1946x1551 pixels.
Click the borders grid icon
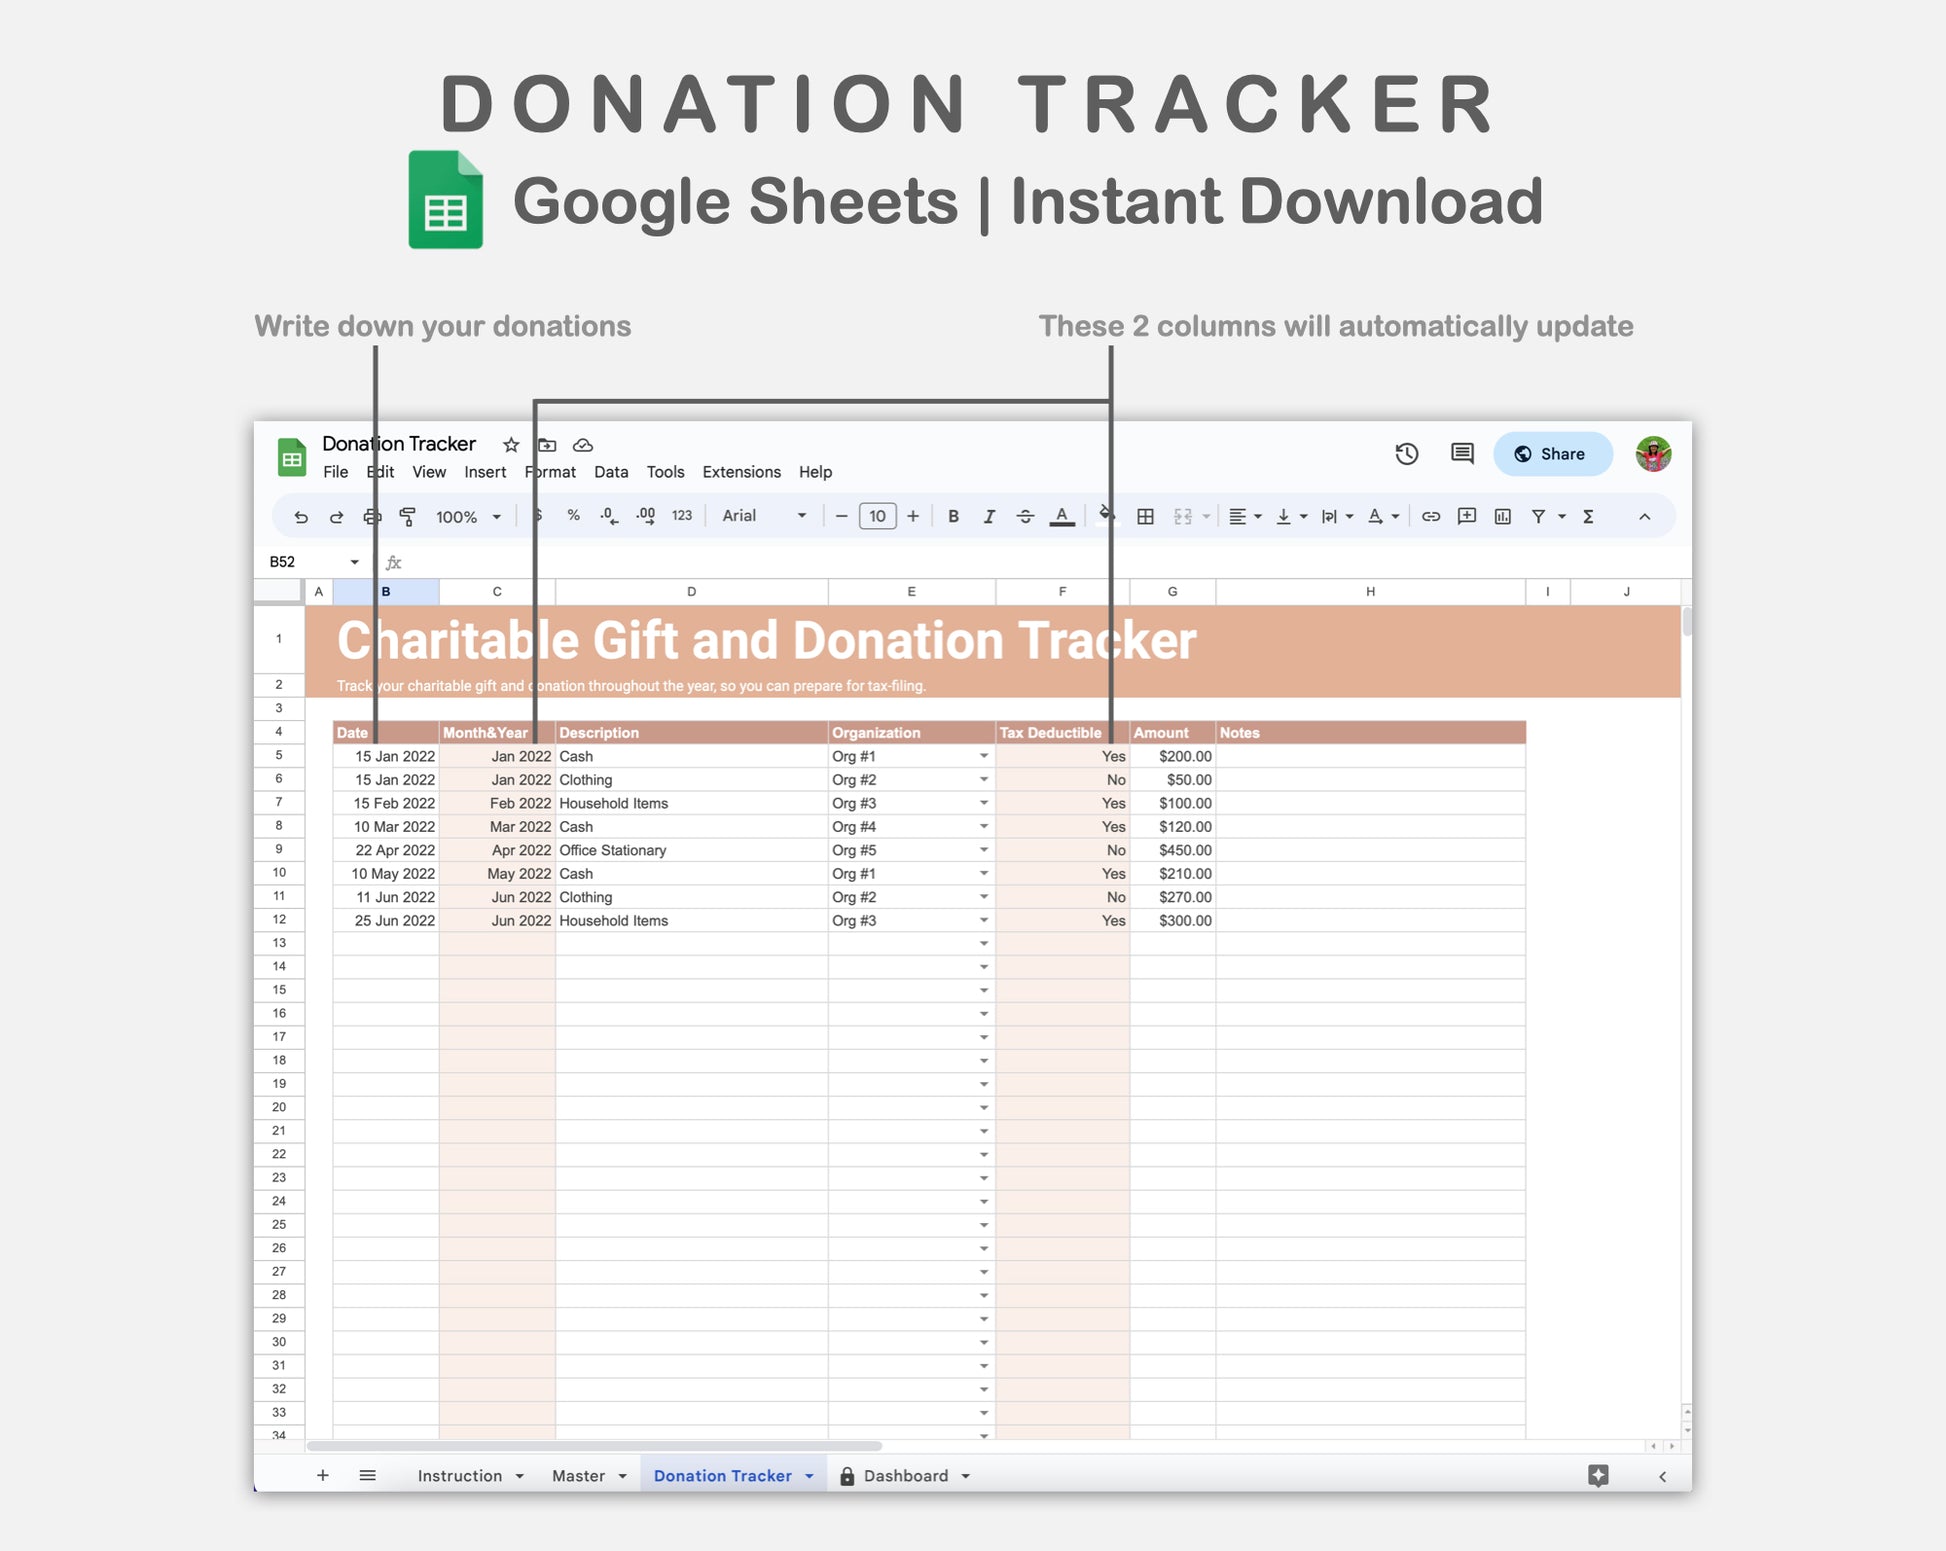coord(1145,517)
